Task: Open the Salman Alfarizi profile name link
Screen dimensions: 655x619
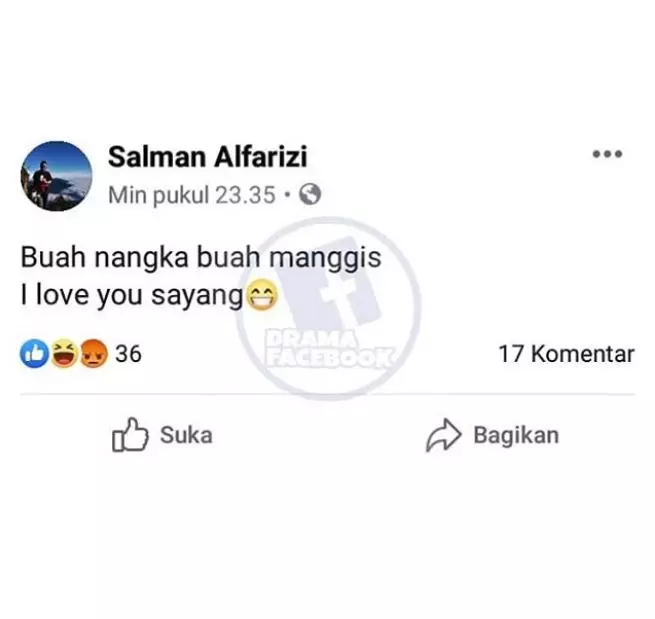Action: 208,157
